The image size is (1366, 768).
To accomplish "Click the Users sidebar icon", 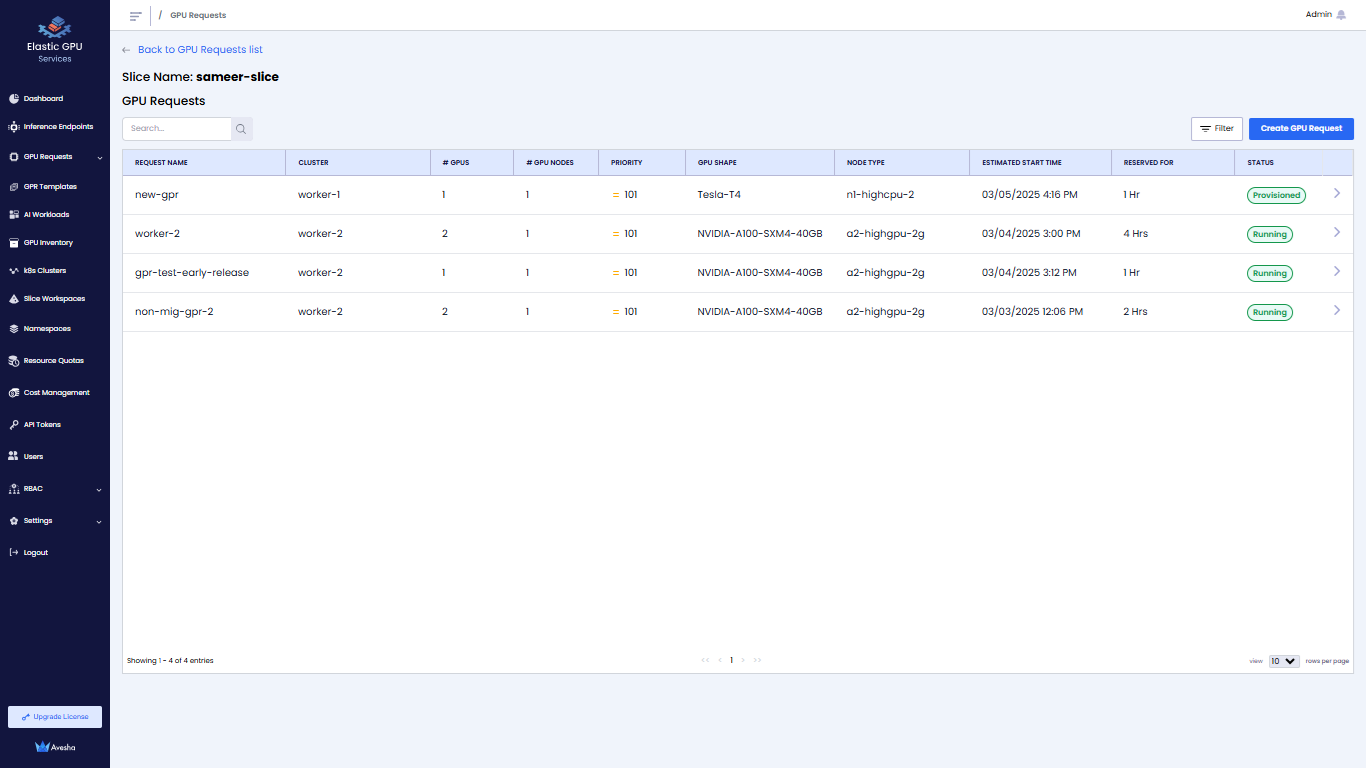I will pyautogui.click(x=14, y=457).
